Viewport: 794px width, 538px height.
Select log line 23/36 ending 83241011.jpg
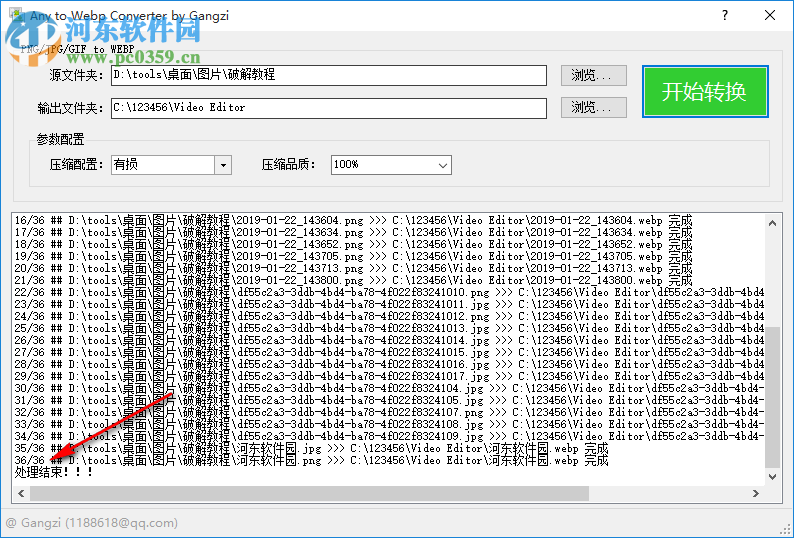tap(389, 304)
